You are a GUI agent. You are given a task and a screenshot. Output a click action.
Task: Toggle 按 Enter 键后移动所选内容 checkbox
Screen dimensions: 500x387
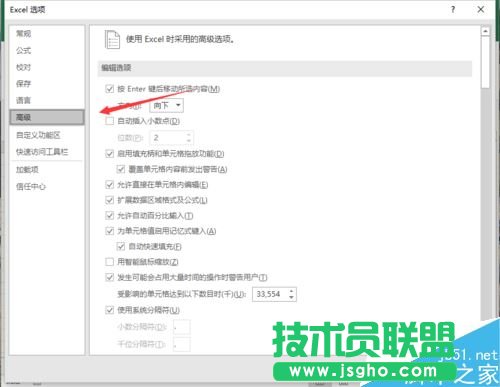109,89
